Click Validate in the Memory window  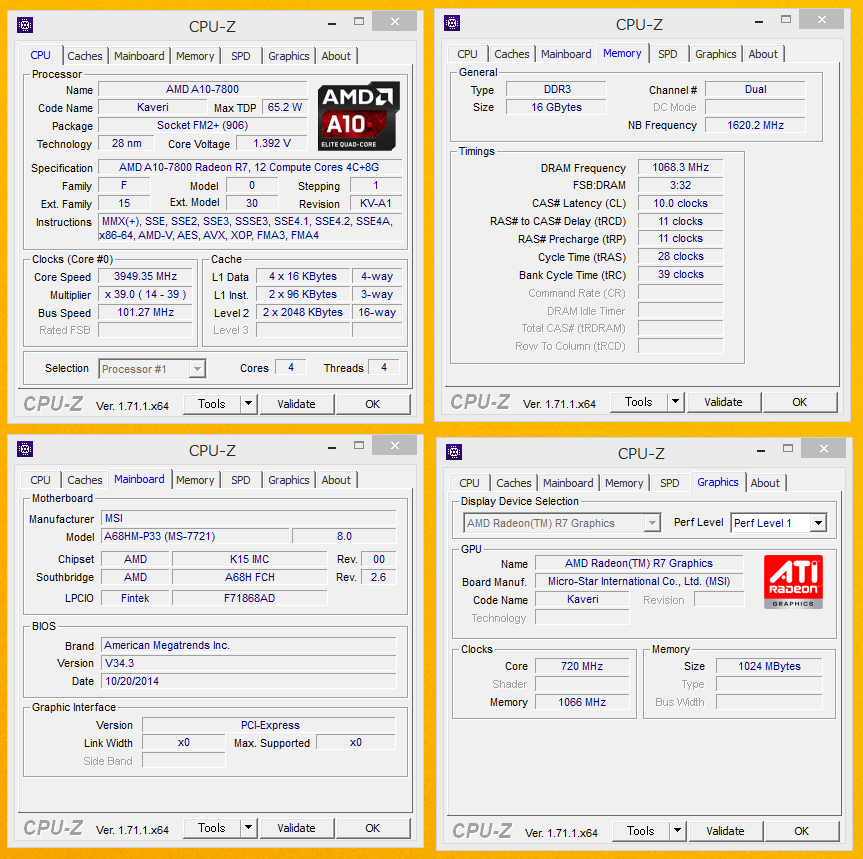pyautogui.click(x=724, y=402)
